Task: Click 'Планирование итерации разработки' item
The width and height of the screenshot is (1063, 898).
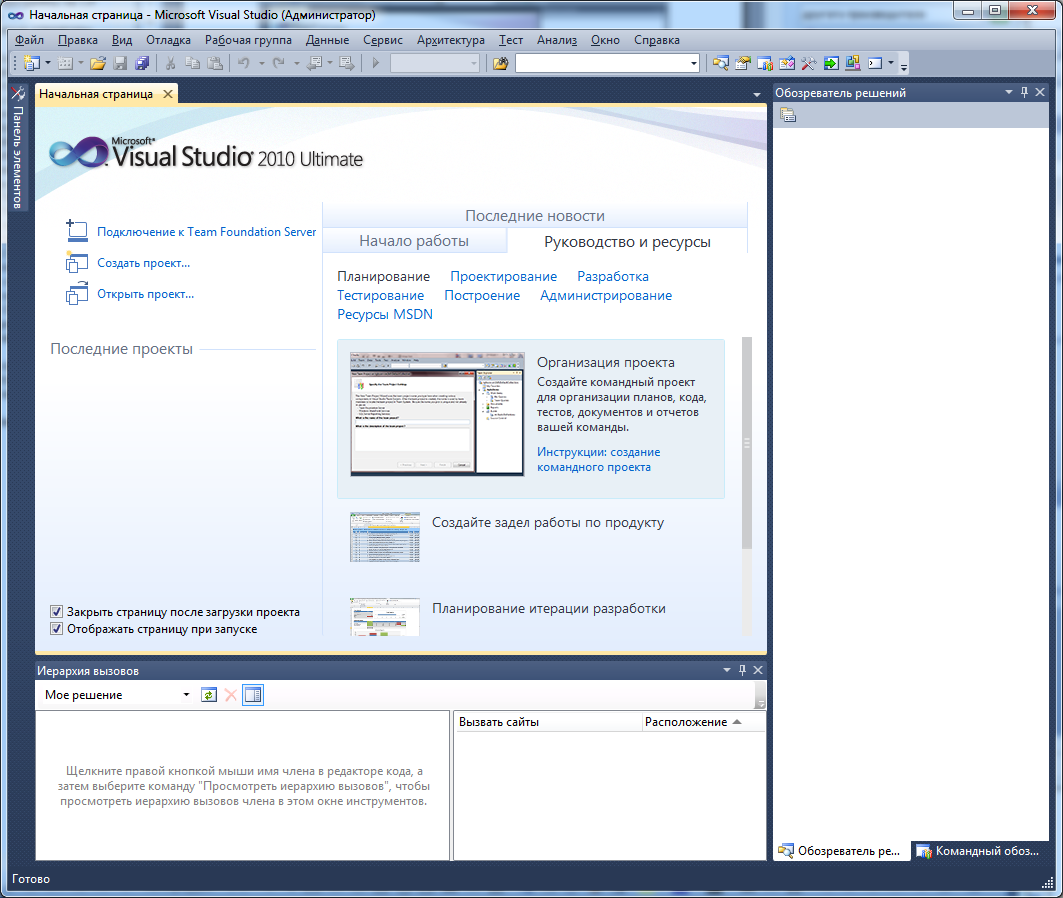Action: coord(548,609)
